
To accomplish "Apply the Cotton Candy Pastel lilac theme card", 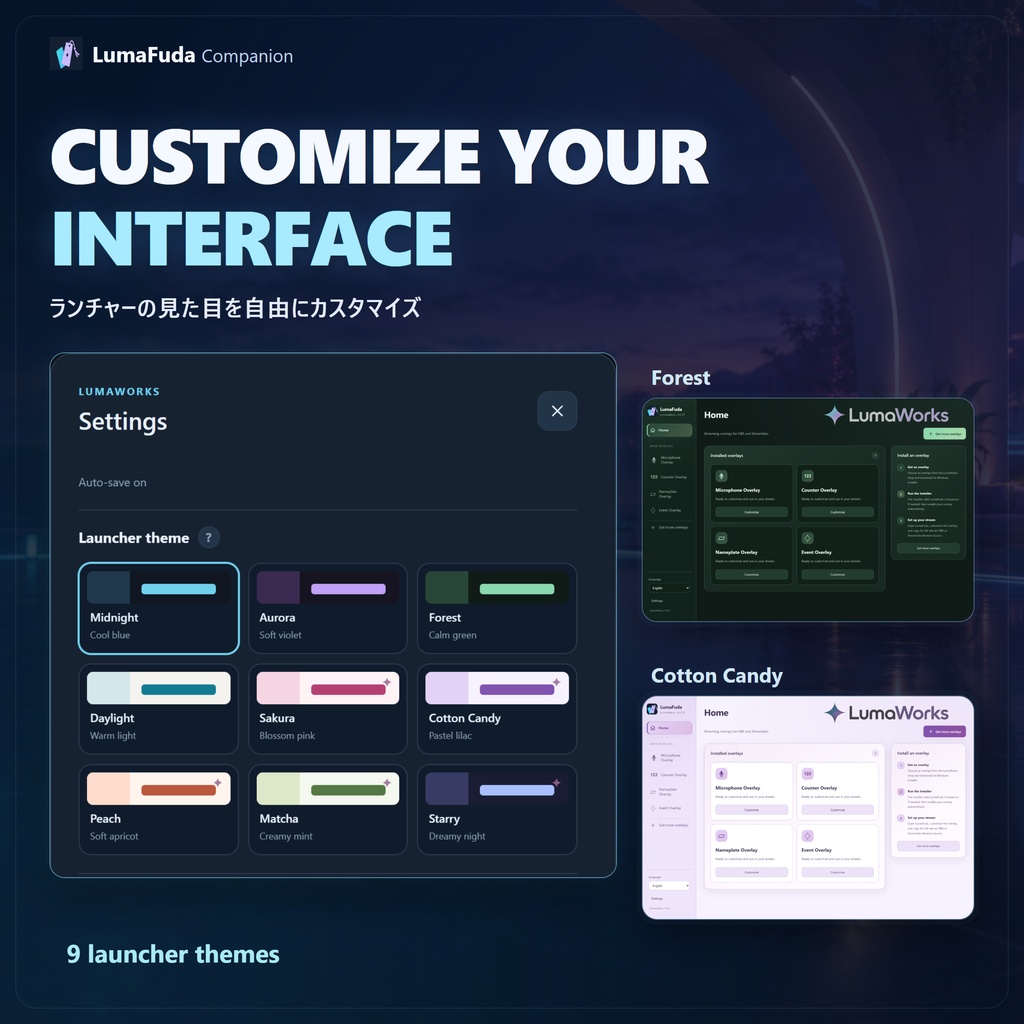I will 497,709.
